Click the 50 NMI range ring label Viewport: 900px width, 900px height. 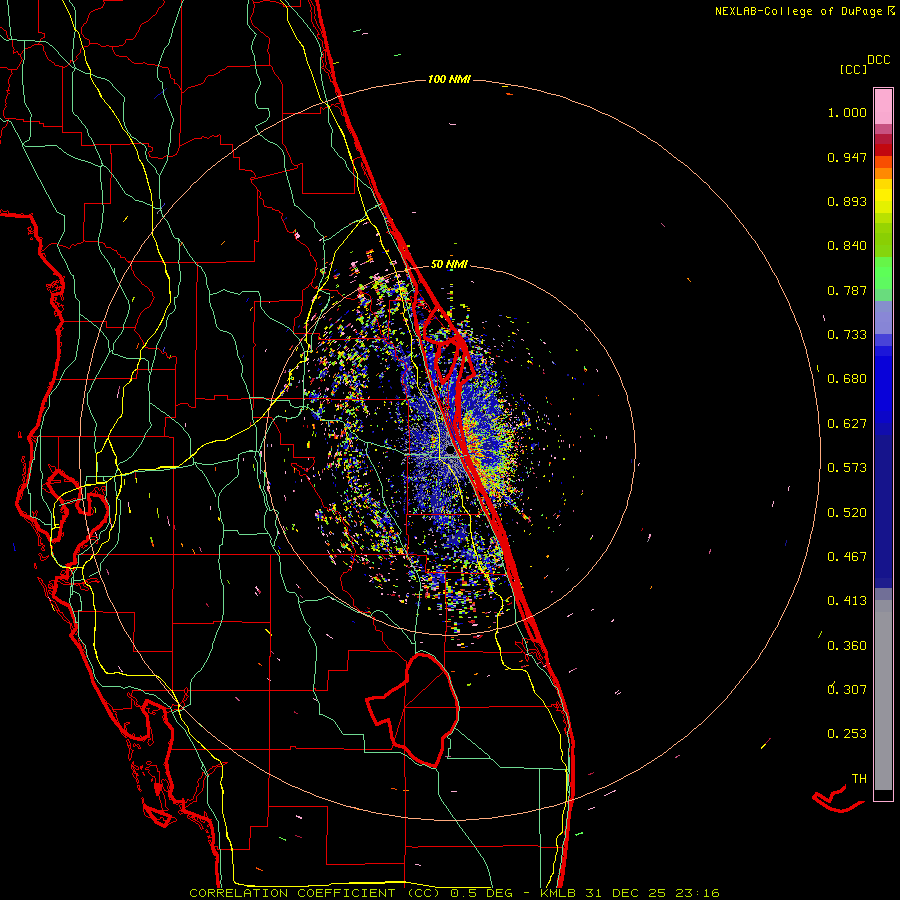tap(449, 264)
